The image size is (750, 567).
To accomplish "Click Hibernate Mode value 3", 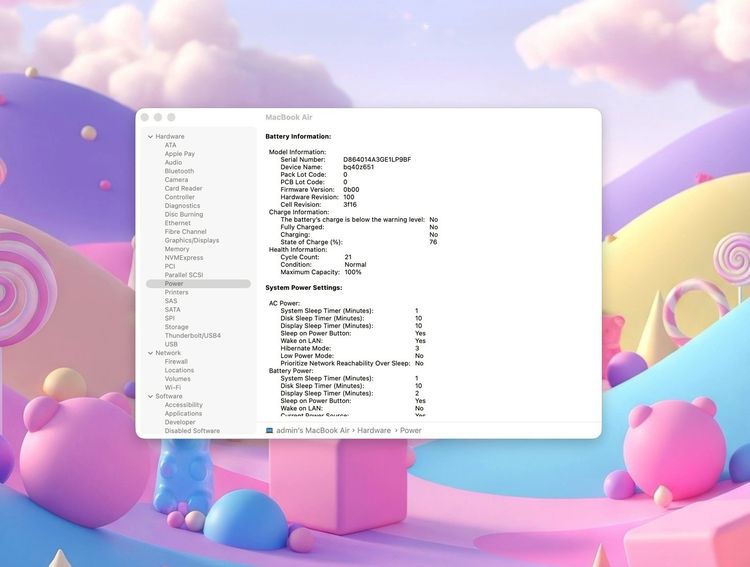I will pos(417,348).
